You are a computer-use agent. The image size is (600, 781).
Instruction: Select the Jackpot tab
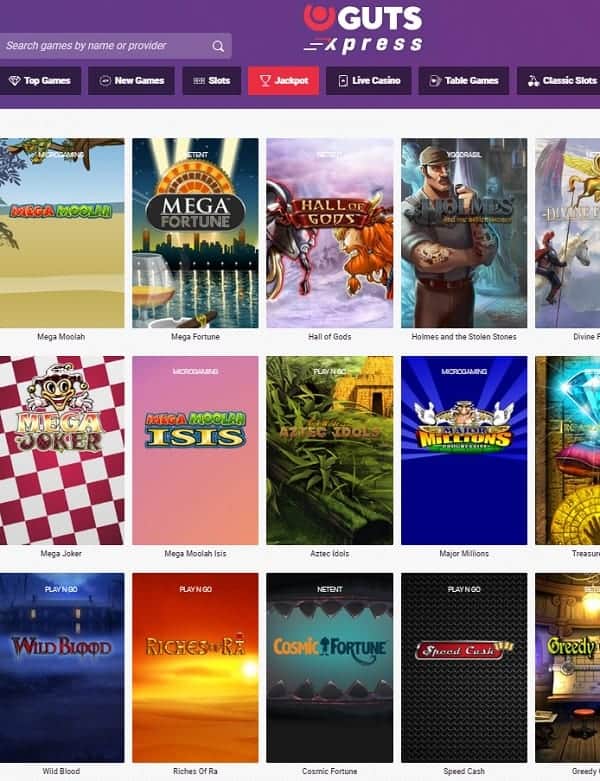tap(284, 81)
